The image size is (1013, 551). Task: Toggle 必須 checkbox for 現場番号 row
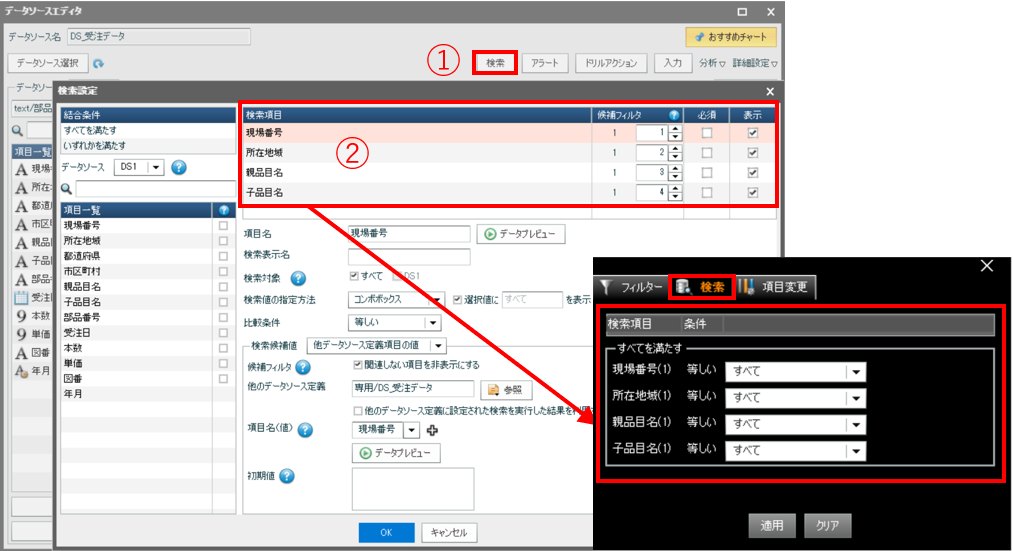pos(707,133)
